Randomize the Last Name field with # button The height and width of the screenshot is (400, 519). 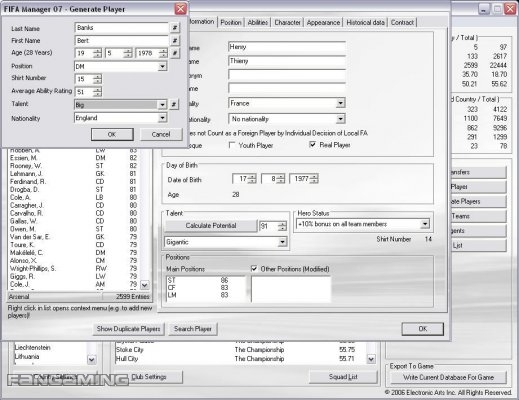pyautogui.click(x=174, y=28)
